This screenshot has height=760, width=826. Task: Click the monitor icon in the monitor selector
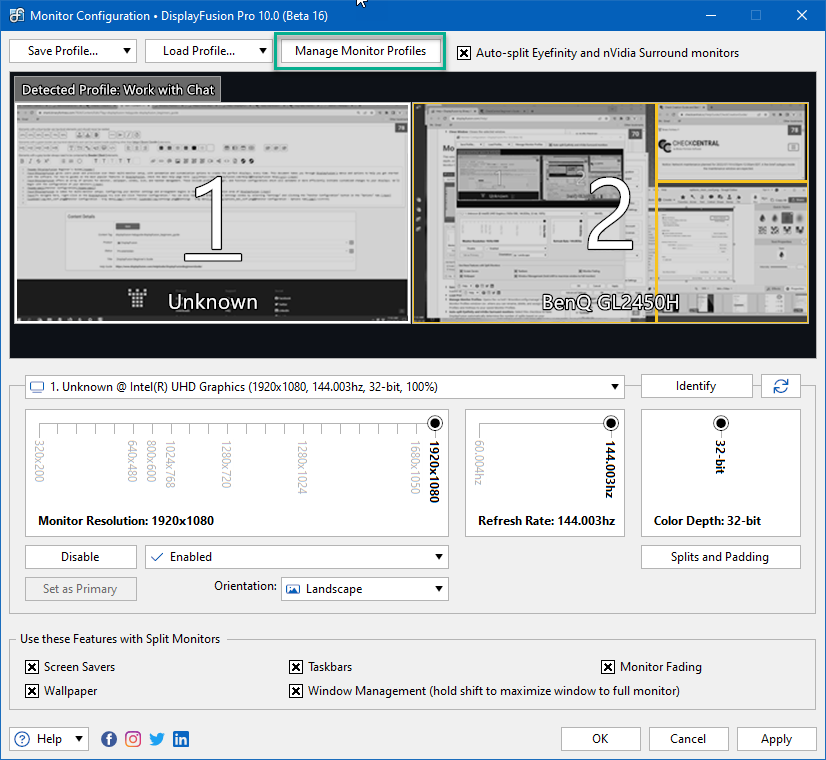[x=37, y=387]
